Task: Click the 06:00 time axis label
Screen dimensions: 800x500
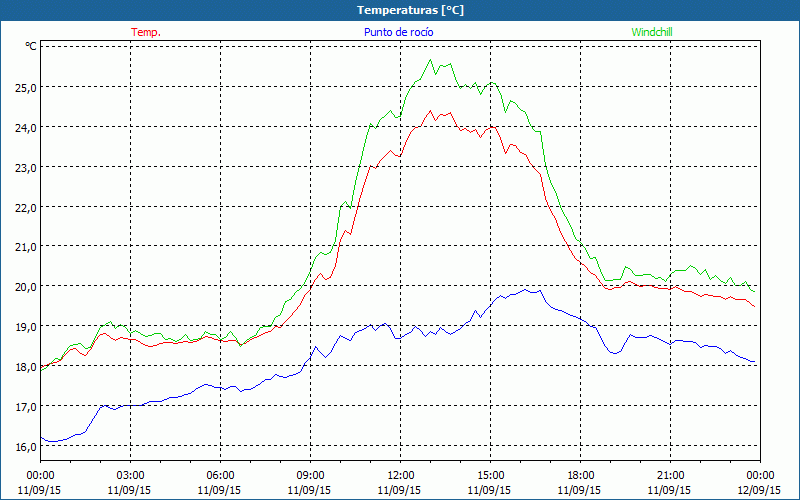Action: pyautogui.click(x=220, y=476)
